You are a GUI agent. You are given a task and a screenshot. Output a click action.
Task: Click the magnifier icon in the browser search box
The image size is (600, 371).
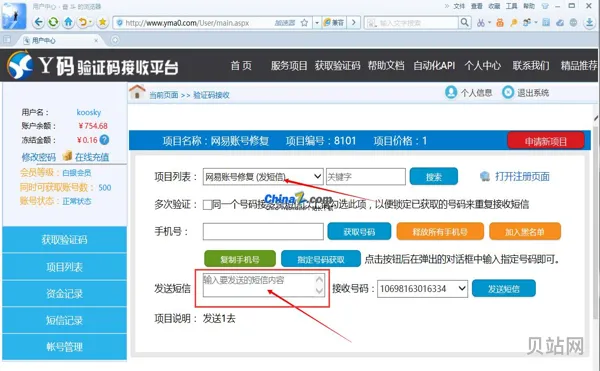point(464,23)
